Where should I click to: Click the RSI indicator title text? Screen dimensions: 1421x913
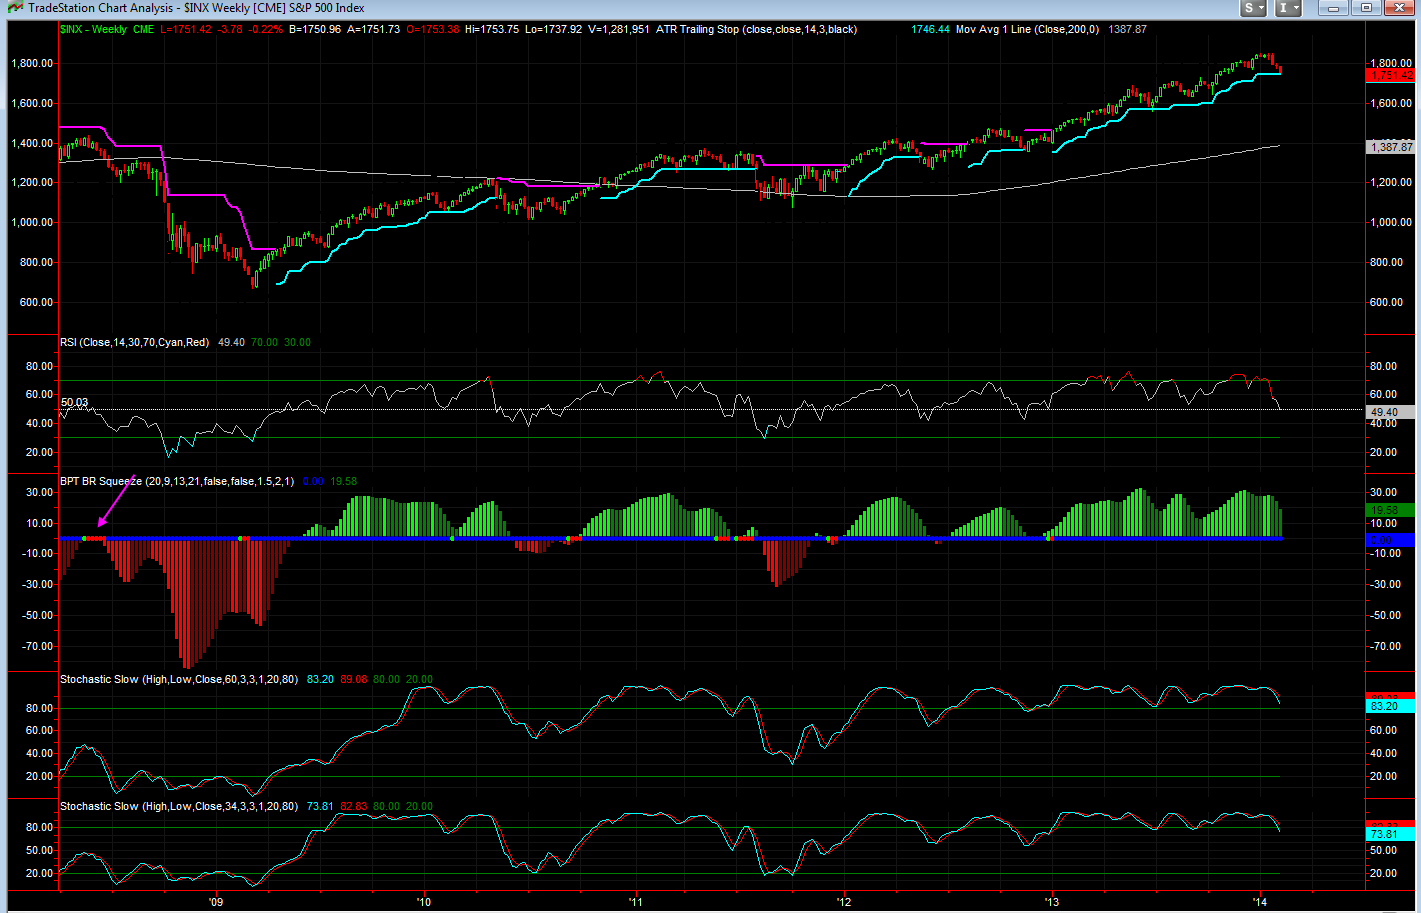(x=134, y=342)
